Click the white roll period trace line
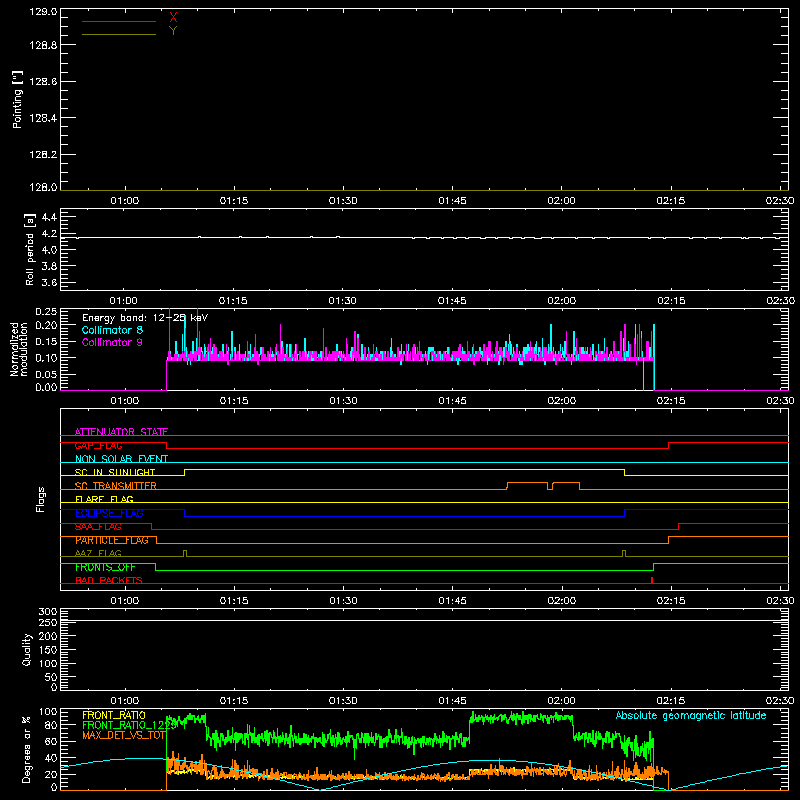Viewport: 800px width, 800px height. (x=424, y=237)
